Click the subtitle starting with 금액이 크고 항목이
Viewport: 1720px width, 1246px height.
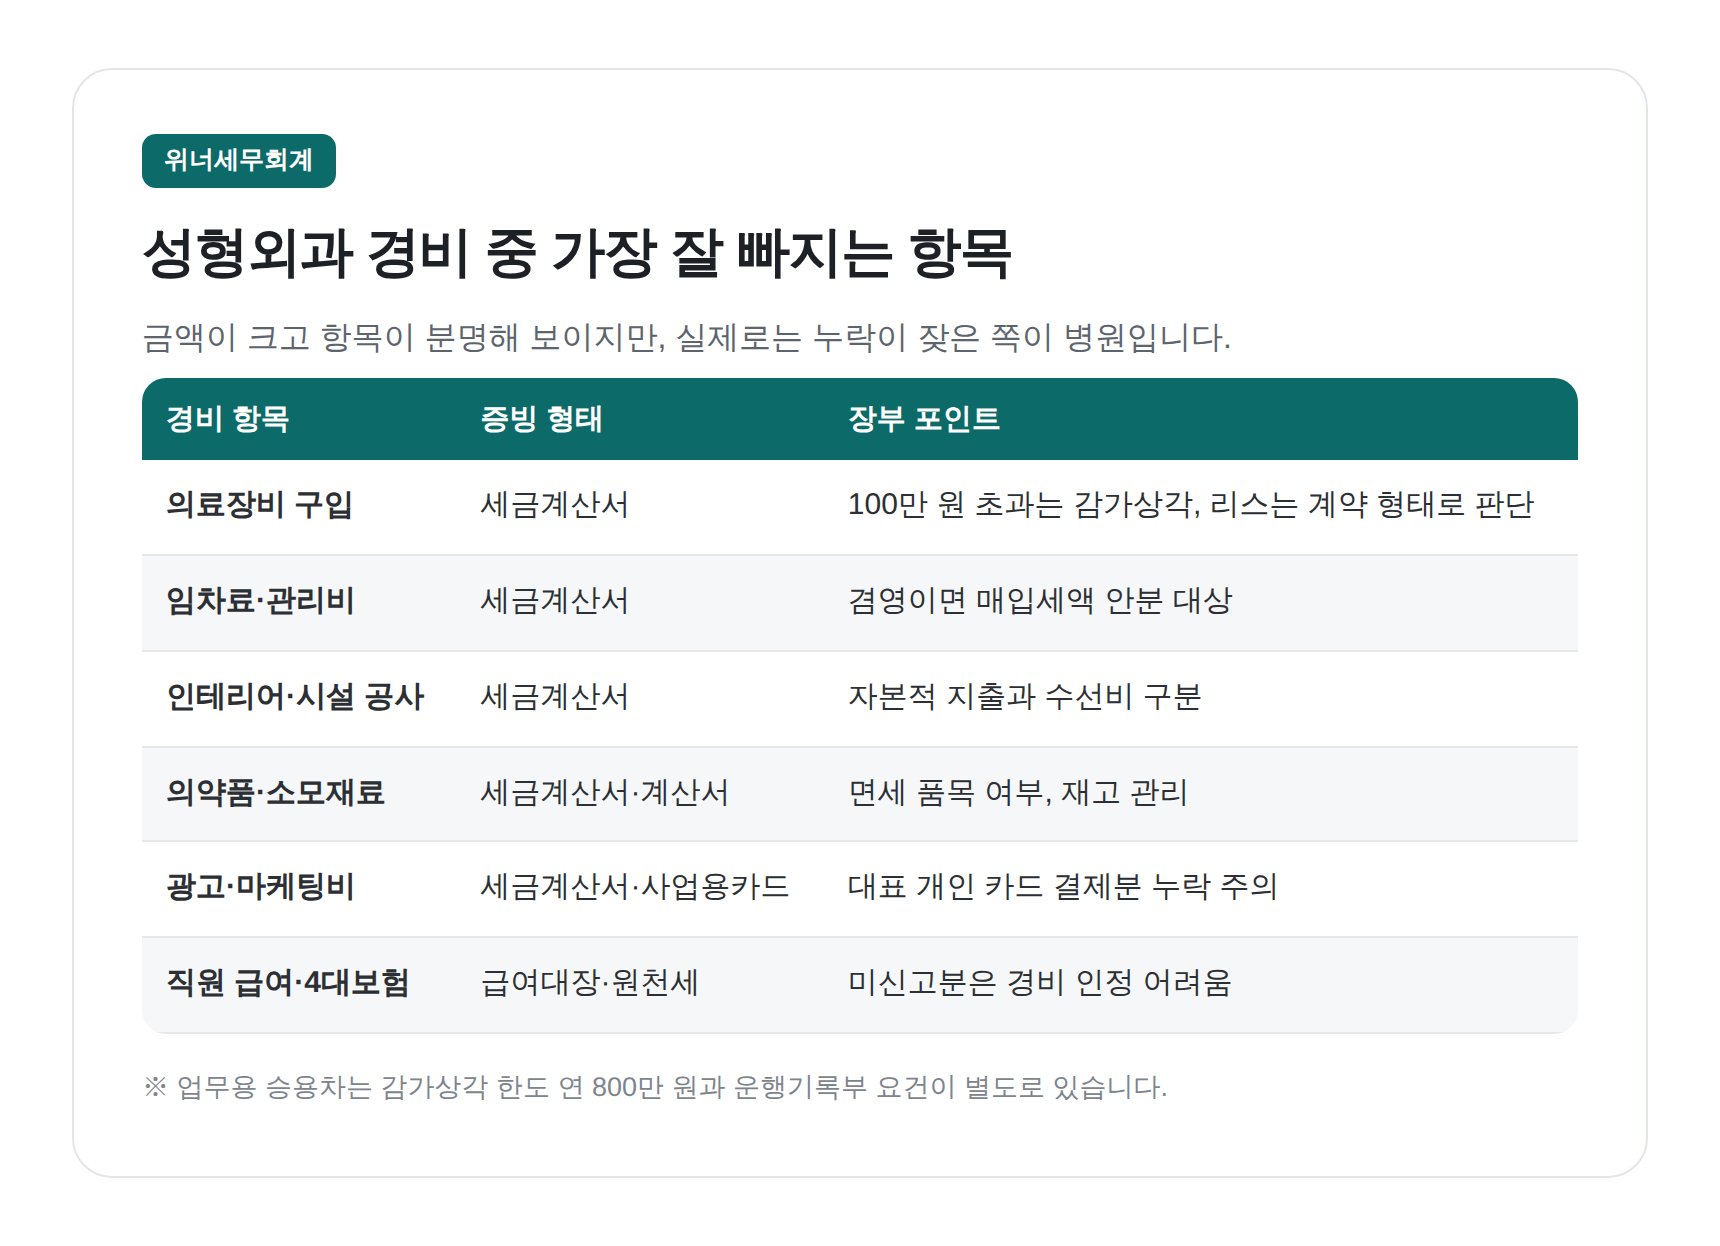tap(686, 338)
